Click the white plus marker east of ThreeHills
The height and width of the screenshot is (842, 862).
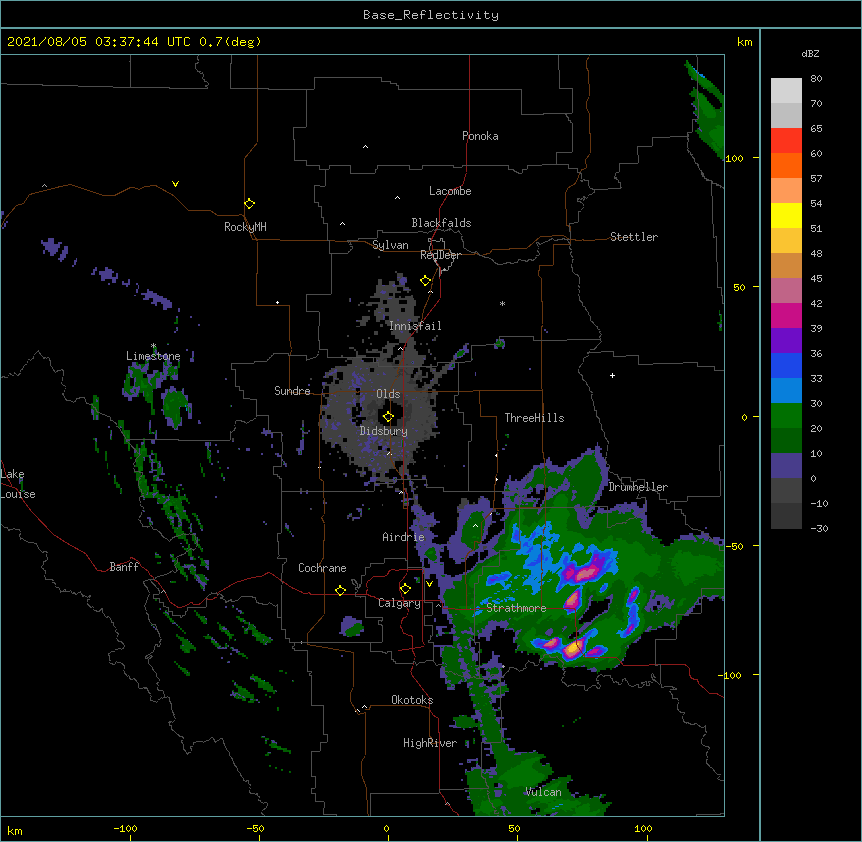pyautogui.click(x=612, y=375)
